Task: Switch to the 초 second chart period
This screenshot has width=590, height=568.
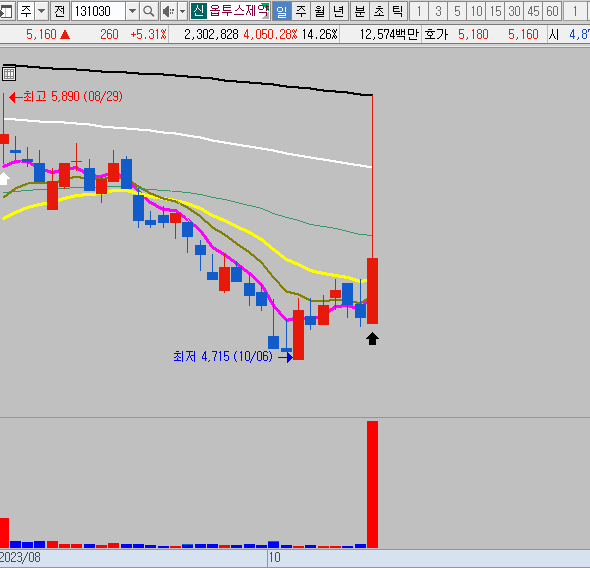Action: 379,11
